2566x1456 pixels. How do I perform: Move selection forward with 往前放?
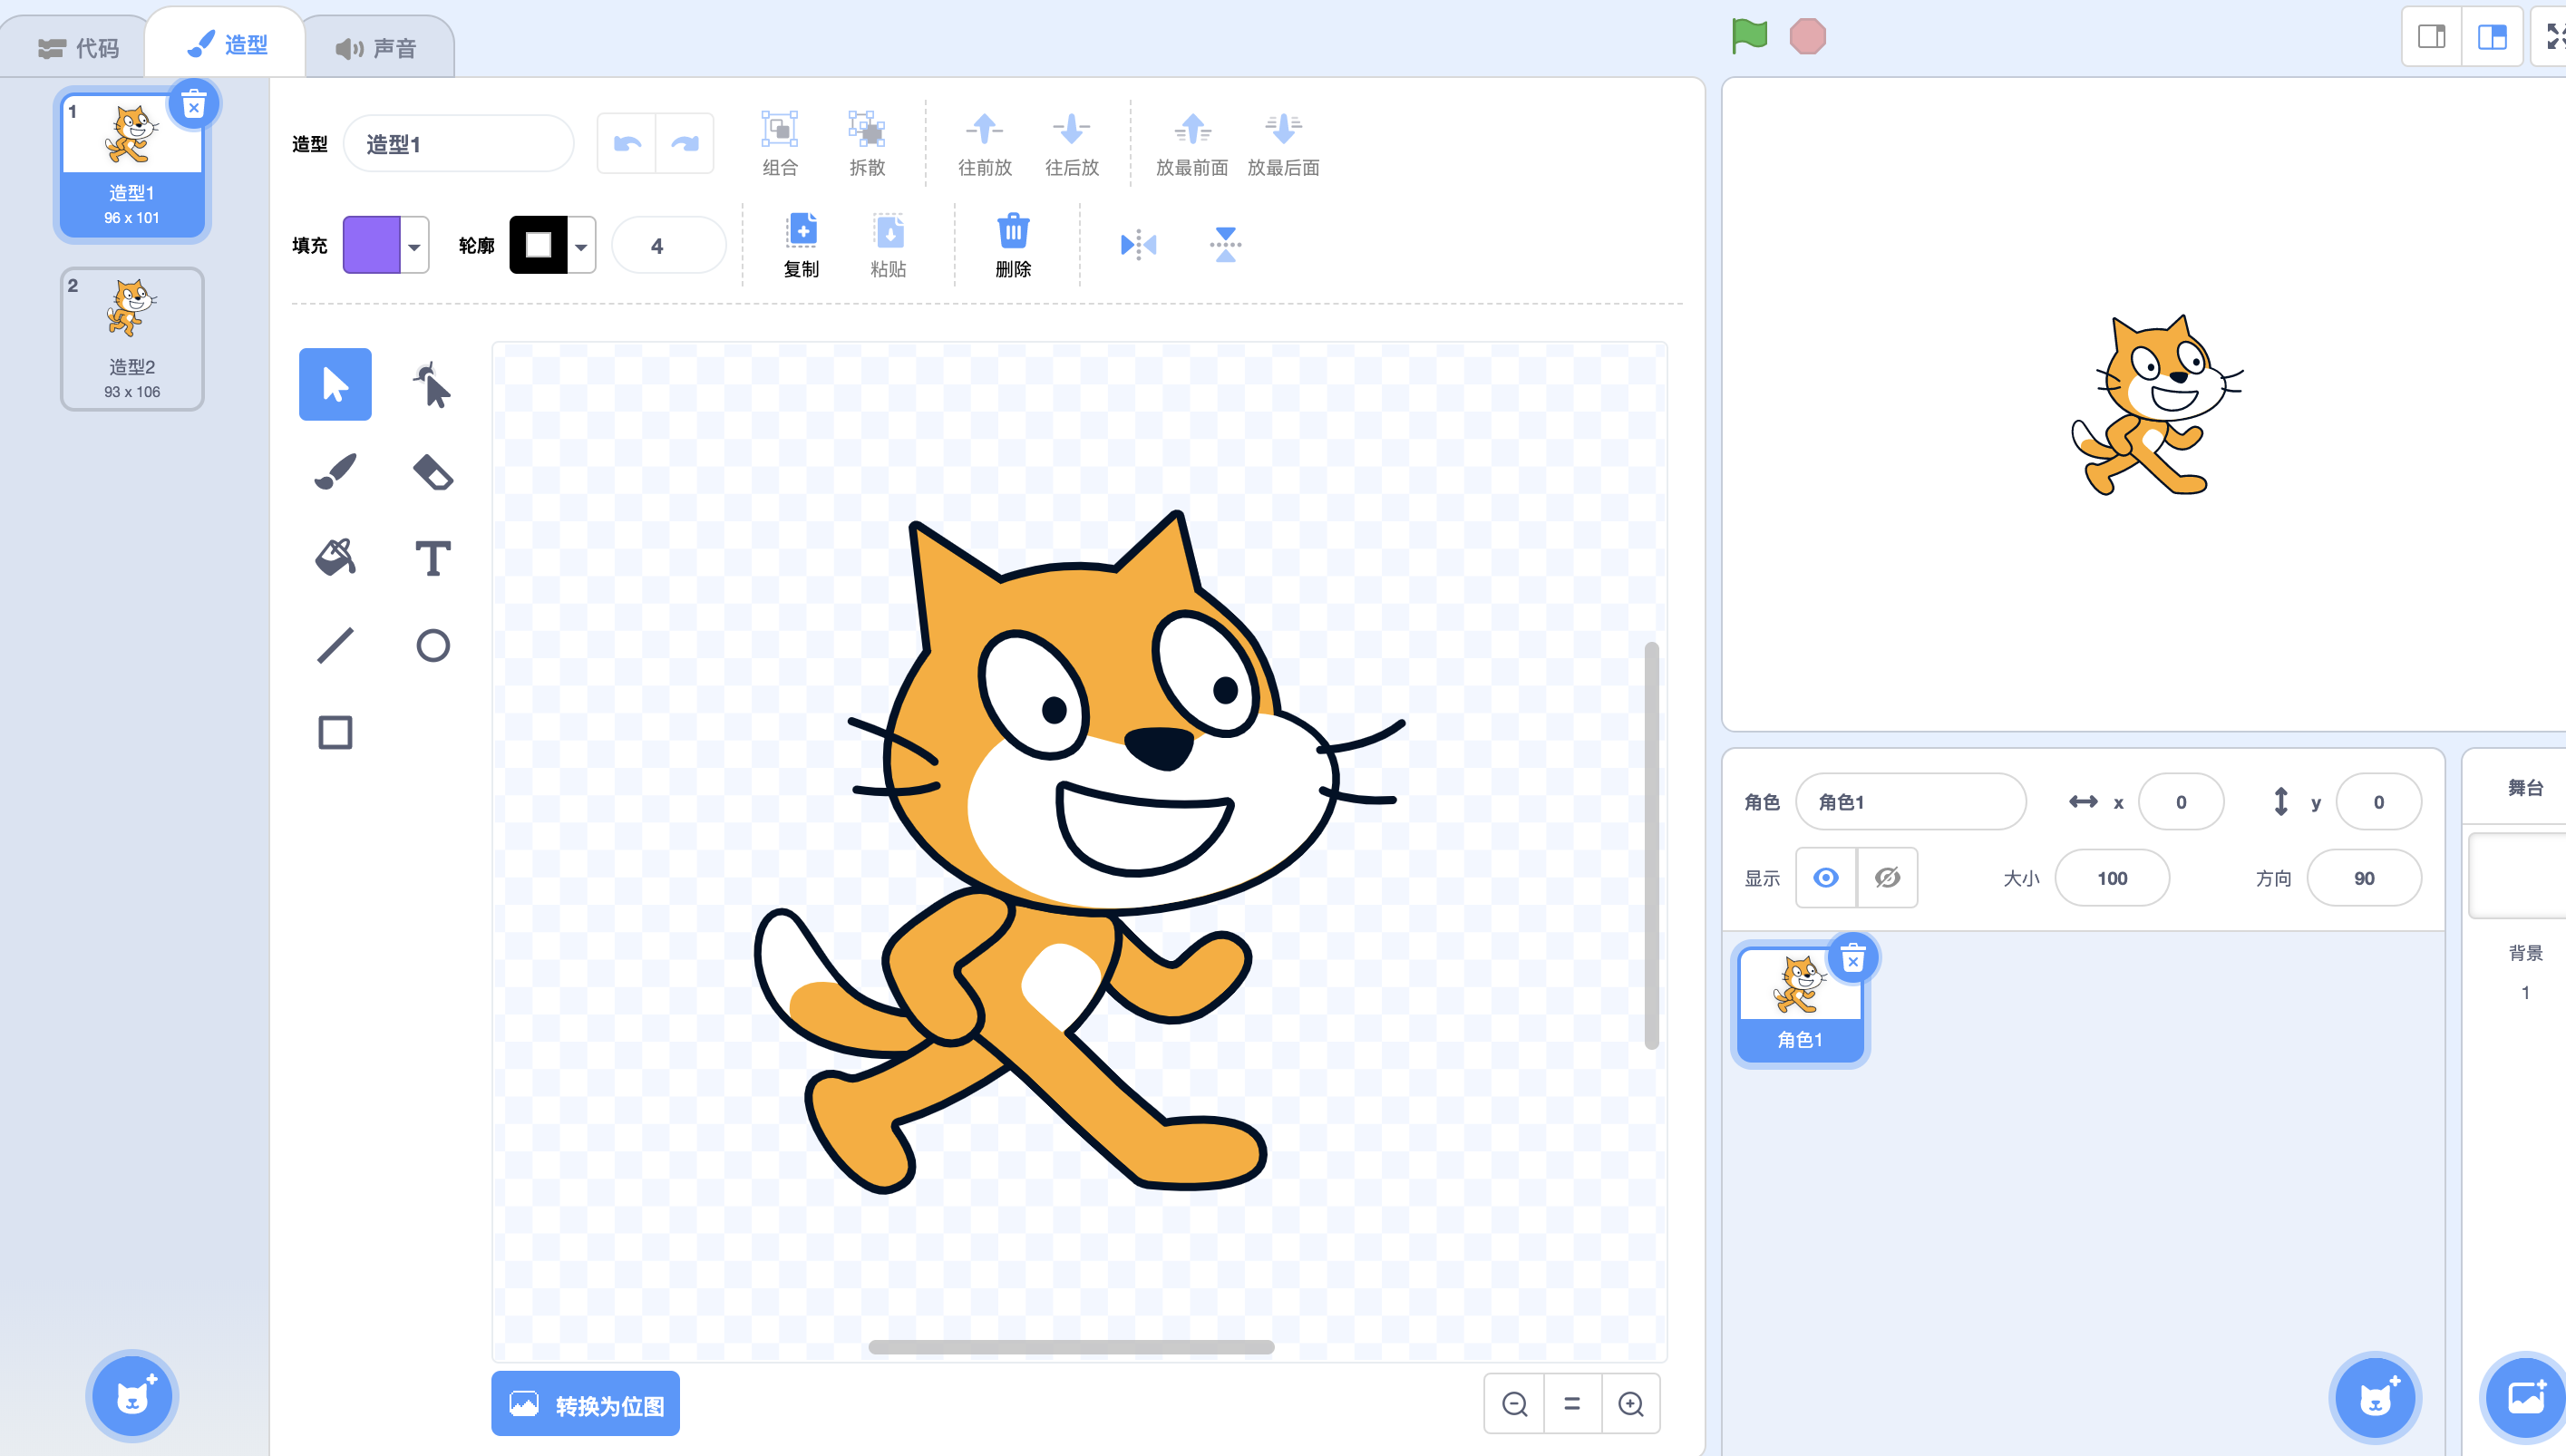click(985, 144)
